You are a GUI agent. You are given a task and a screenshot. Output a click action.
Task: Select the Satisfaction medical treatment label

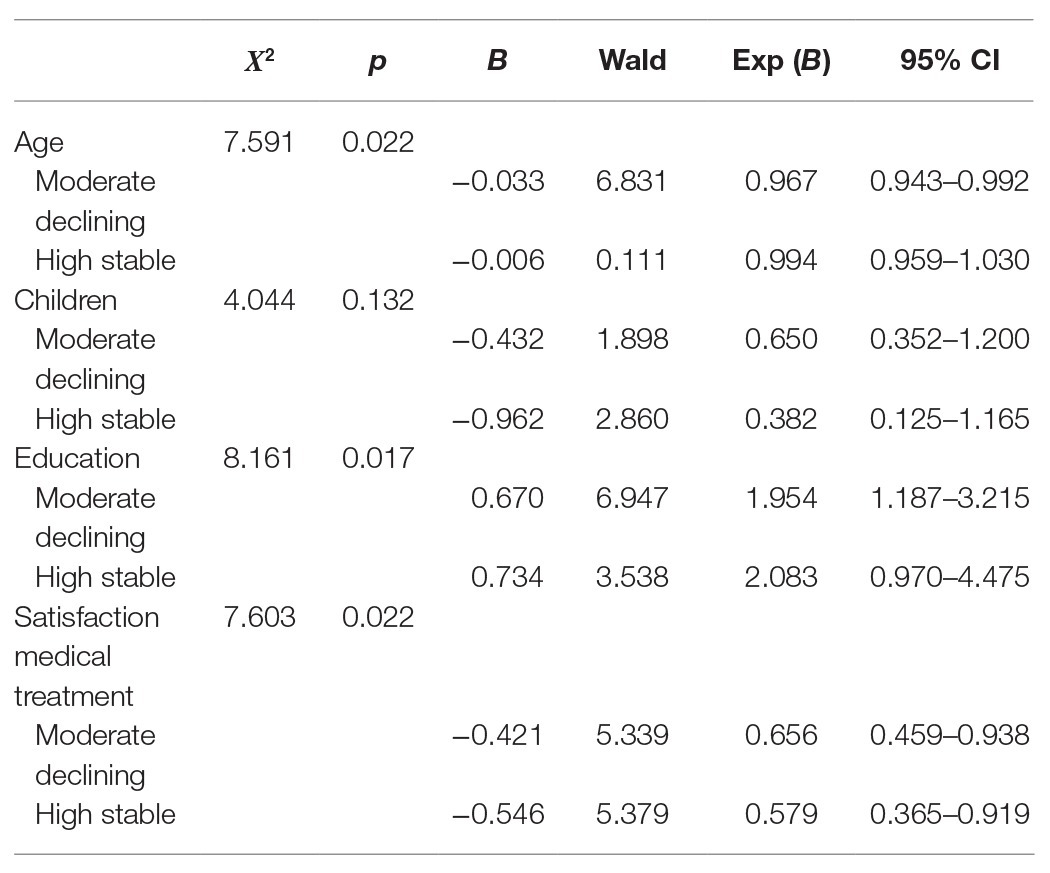pyautogui.click(x=86, y=657)
